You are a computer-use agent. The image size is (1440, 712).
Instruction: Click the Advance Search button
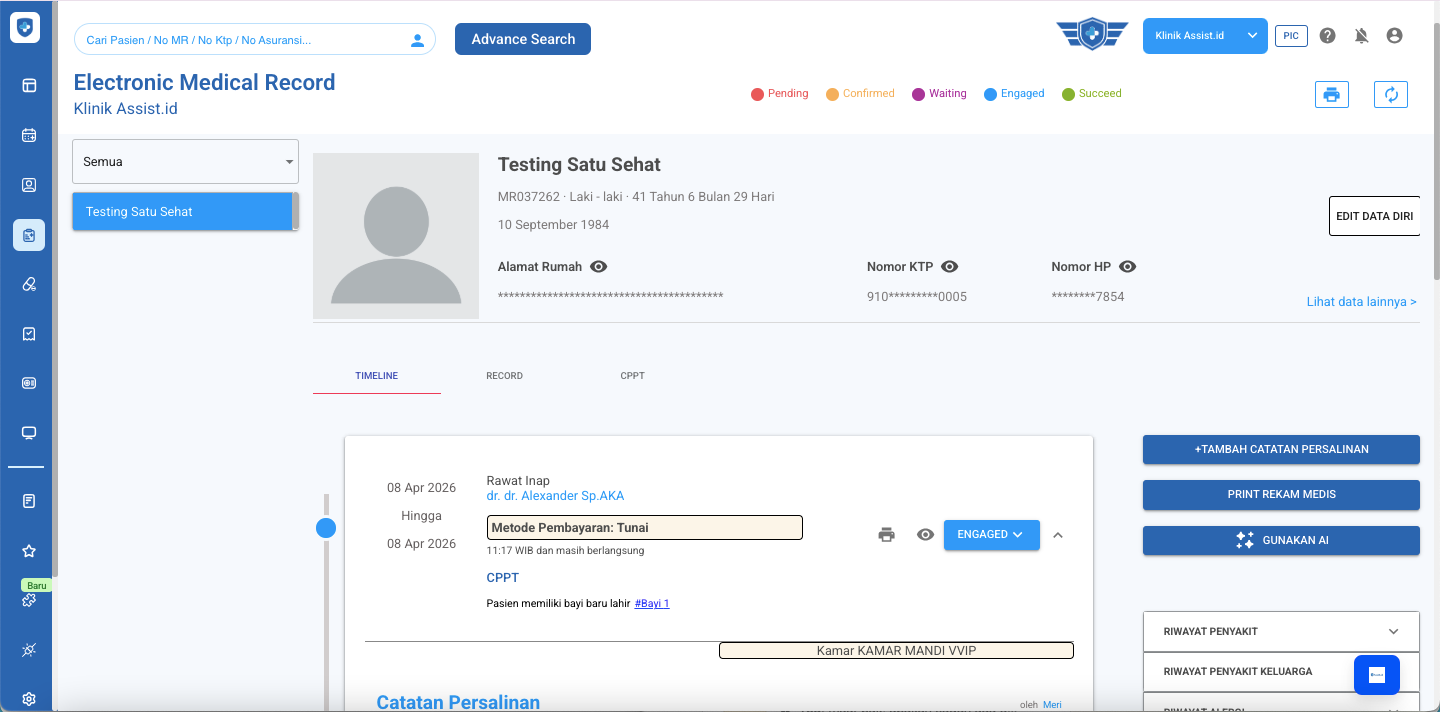[x=522, y=39]
